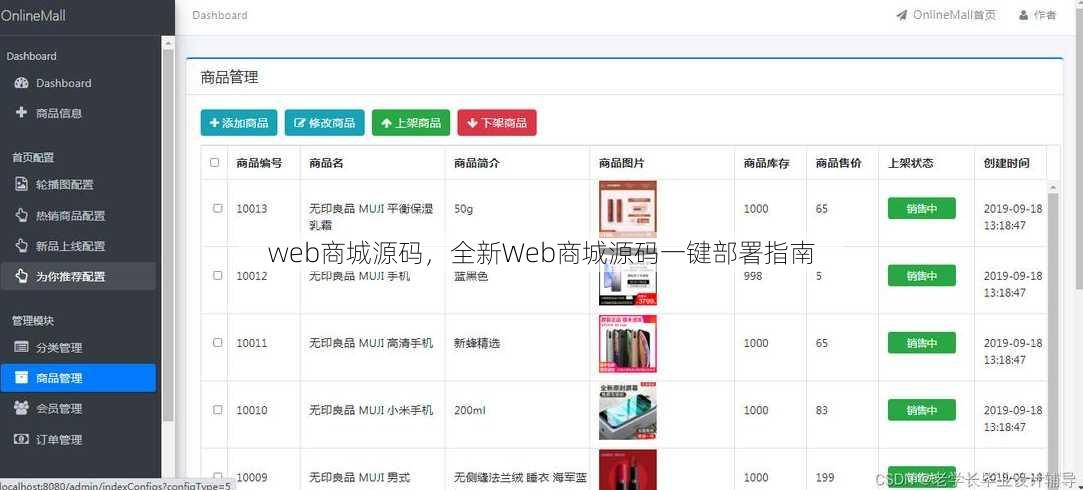Click the 上架状态 column header
The height and width of the screenshot is (490, 1083).
[910, 163]
